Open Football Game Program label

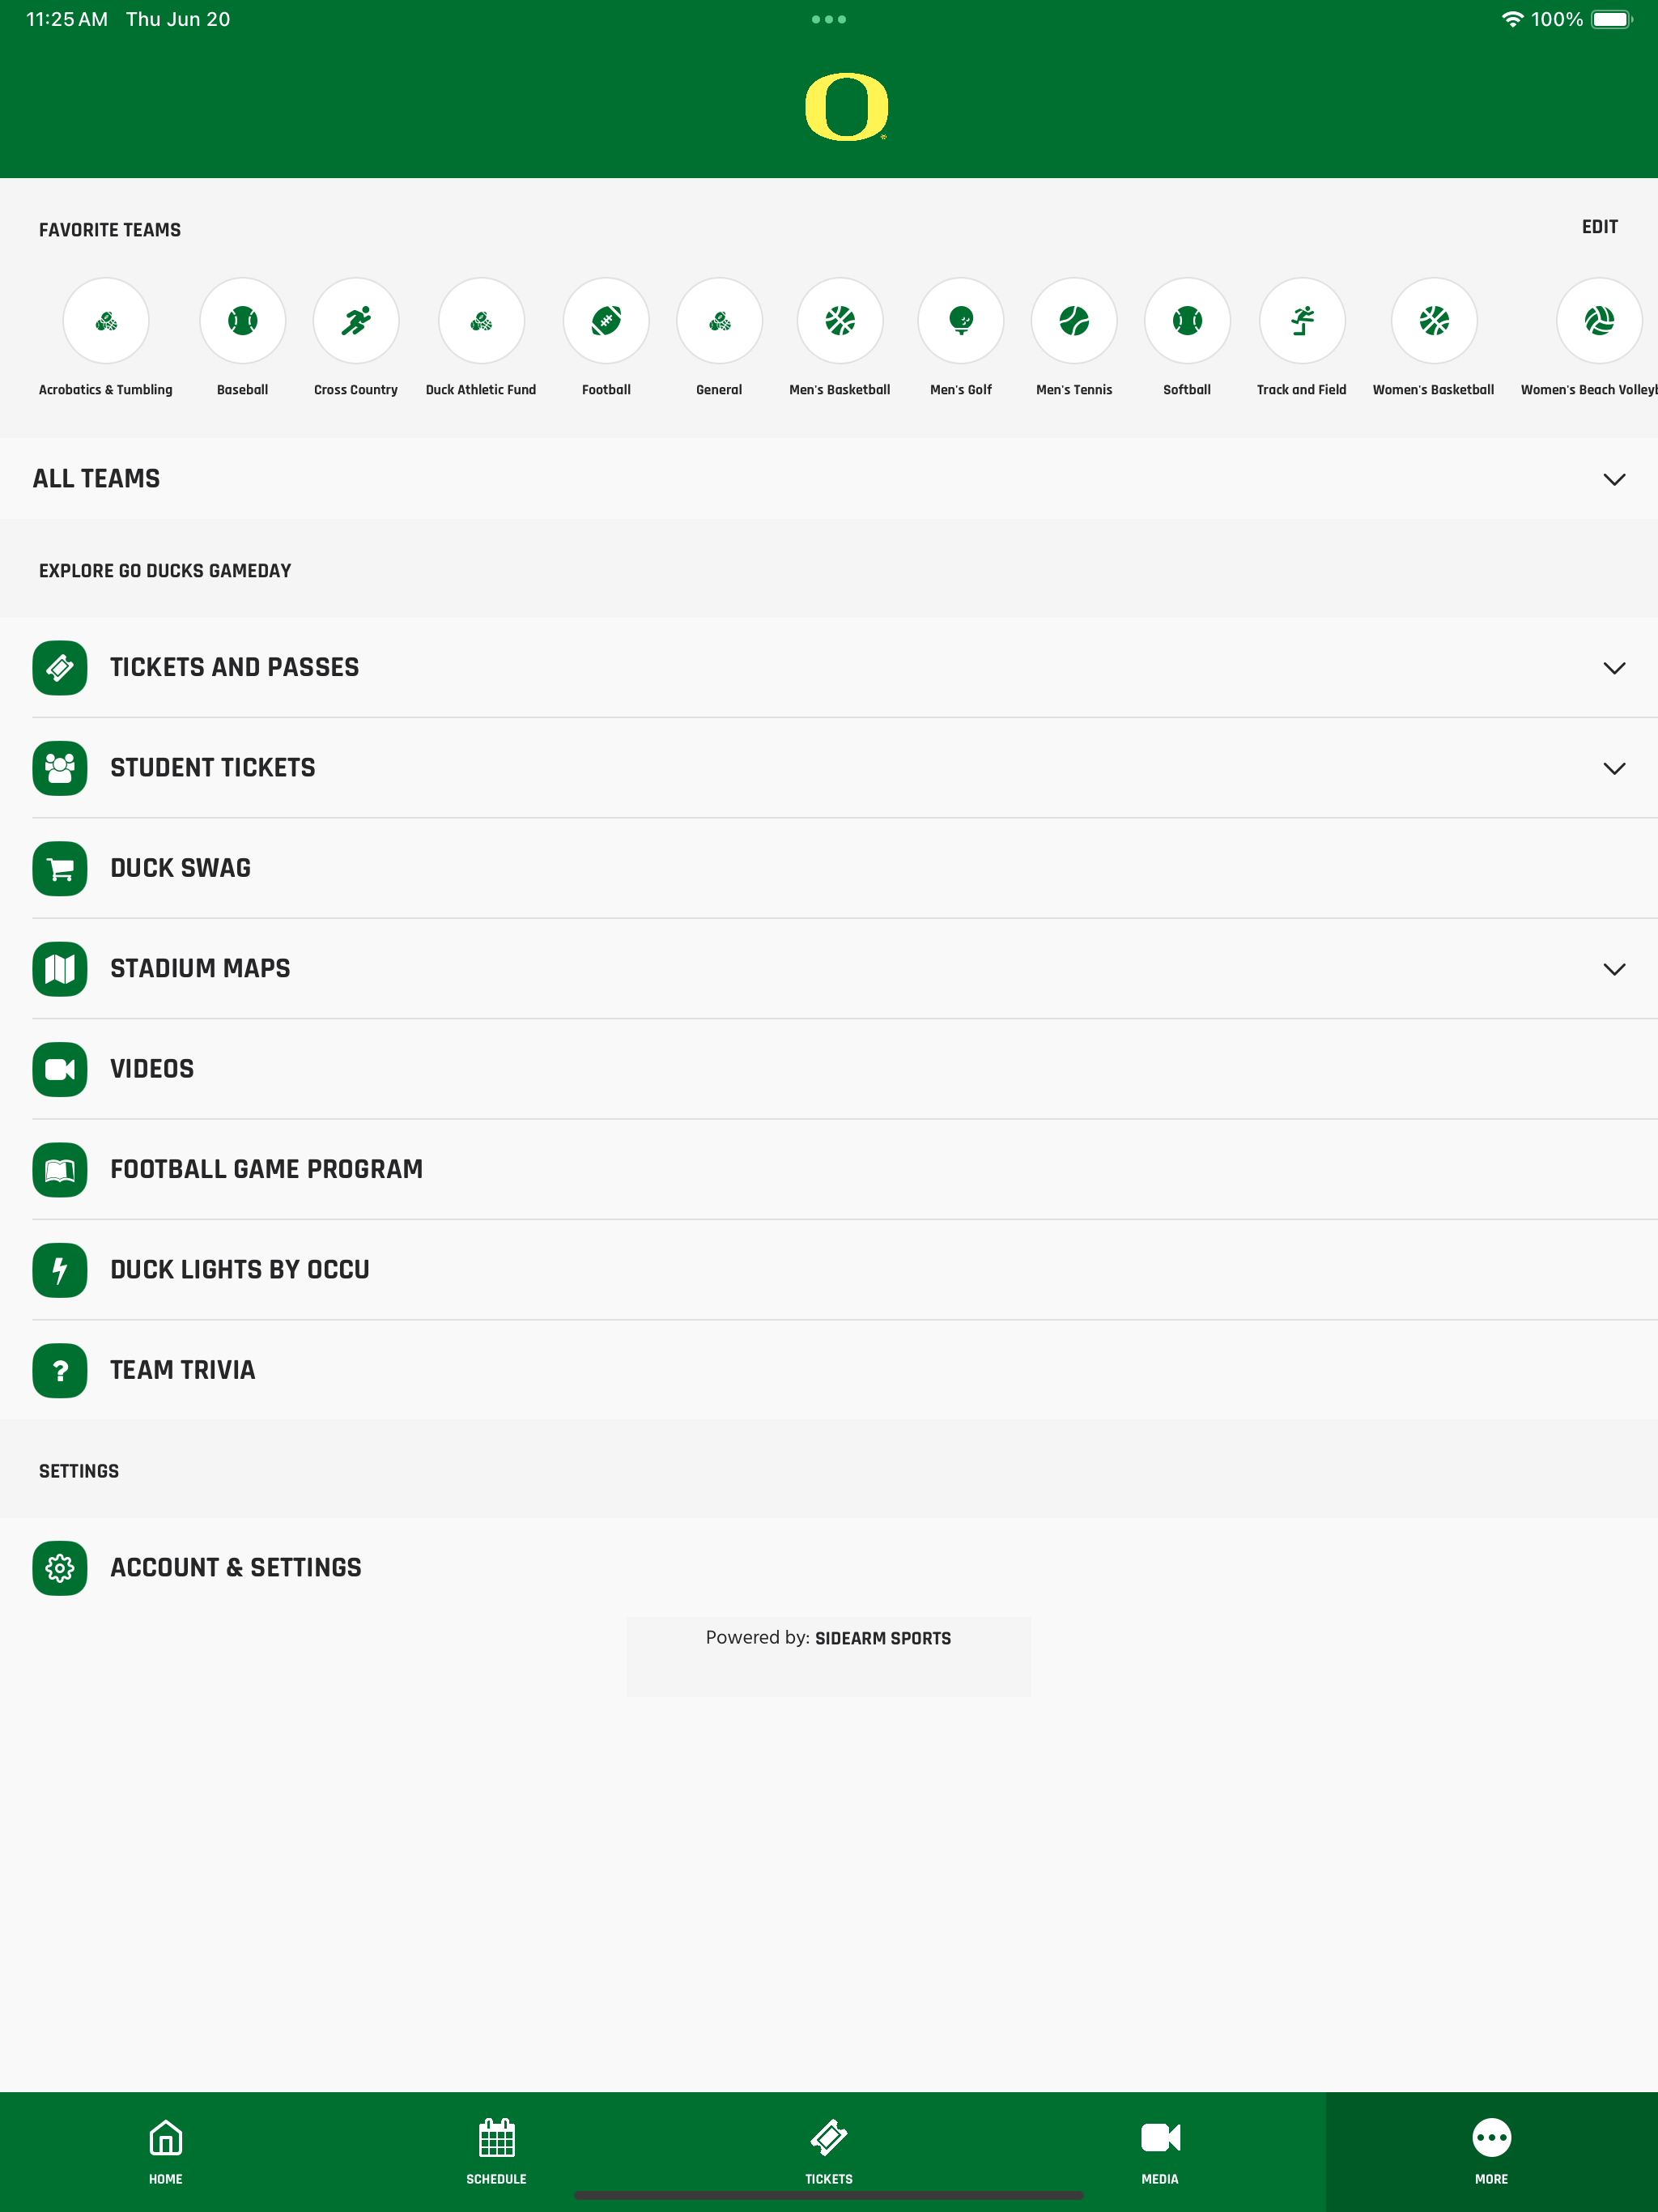(x=267, y=1169)
